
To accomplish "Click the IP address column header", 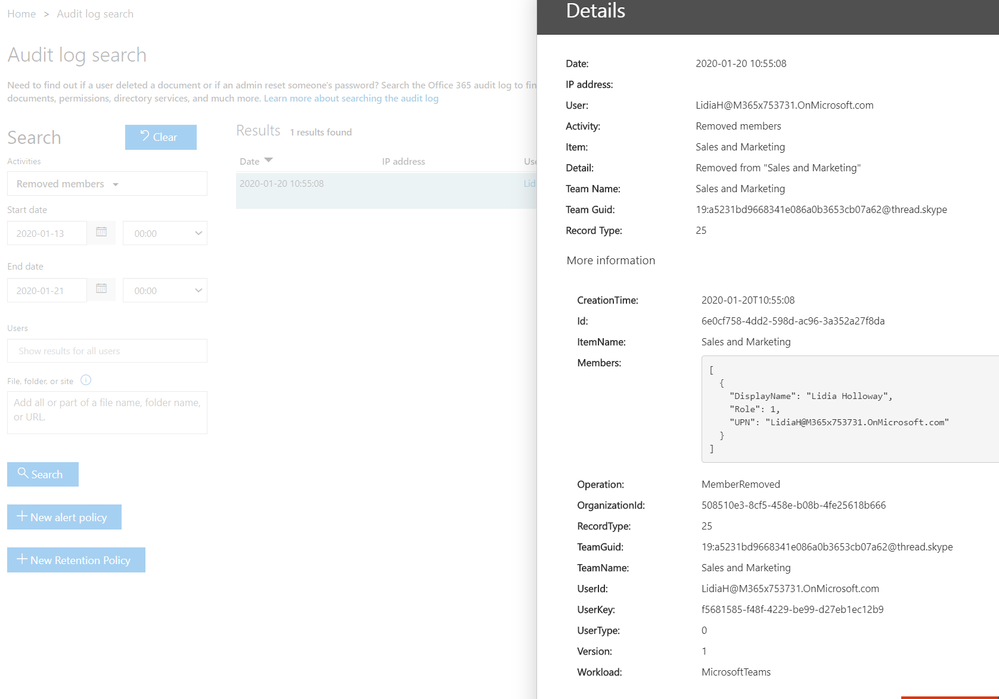I will (403, 161).
